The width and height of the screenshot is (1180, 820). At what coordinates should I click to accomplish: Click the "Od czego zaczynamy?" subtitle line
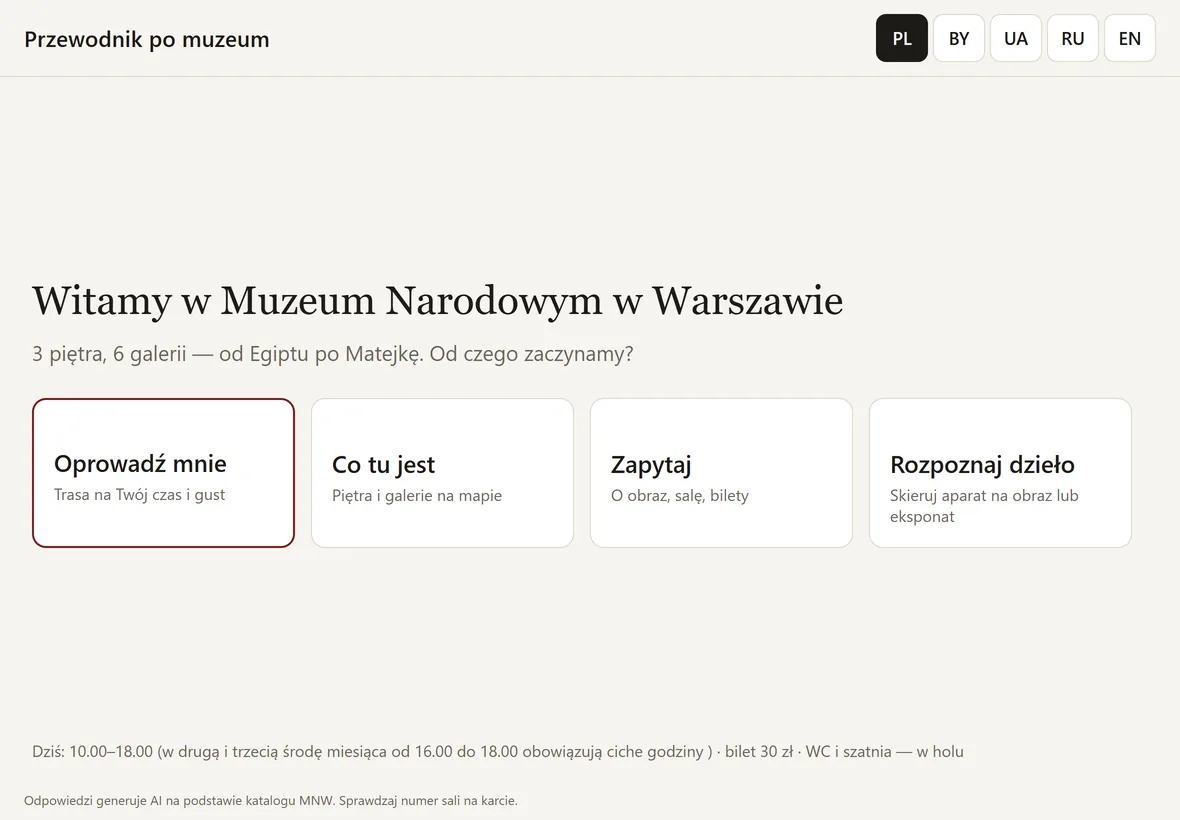(333, 354)
